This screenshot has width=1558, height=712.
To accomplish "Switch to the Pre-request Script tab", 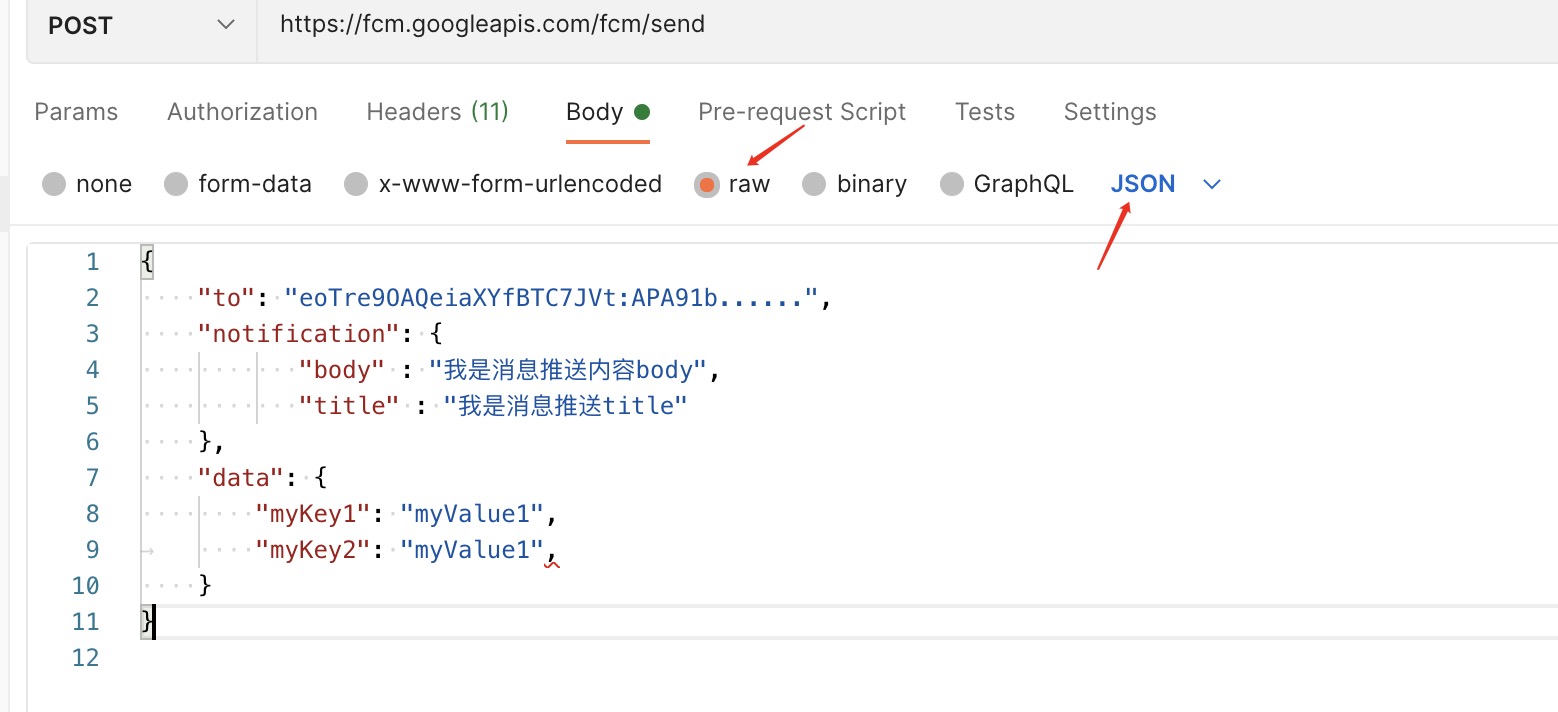I will pyautogui.click(x=801, y=111).
